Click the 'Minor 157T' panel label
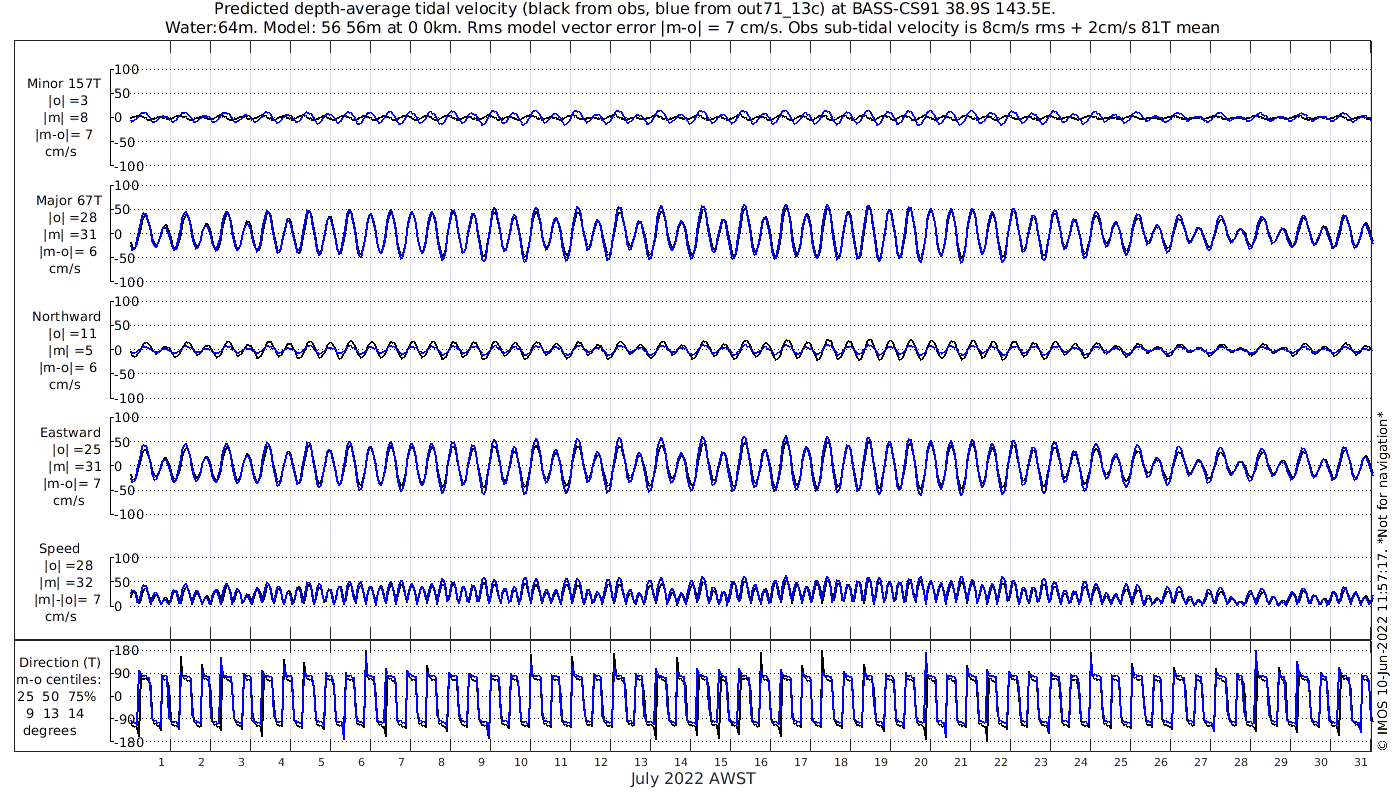This screenshot has width=1400, height=800. click(64, 84)
